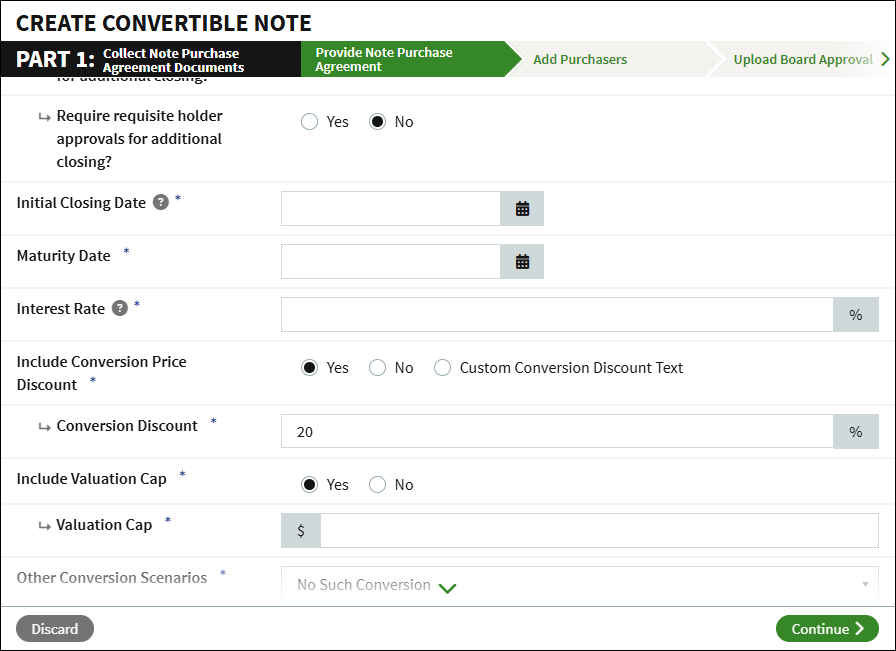Click 'Other Conversion Scenarios' label
896x651 pixels.
(112, 578)
